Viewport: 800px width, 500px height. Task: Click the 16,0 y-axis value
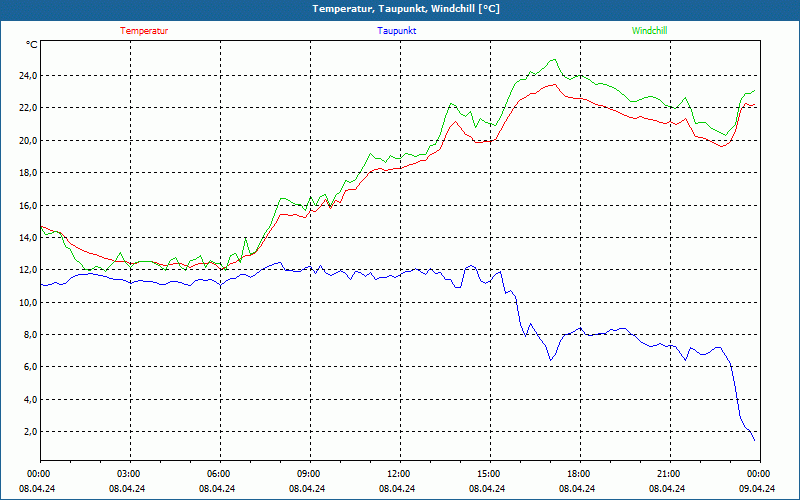(x=27, y=205)
